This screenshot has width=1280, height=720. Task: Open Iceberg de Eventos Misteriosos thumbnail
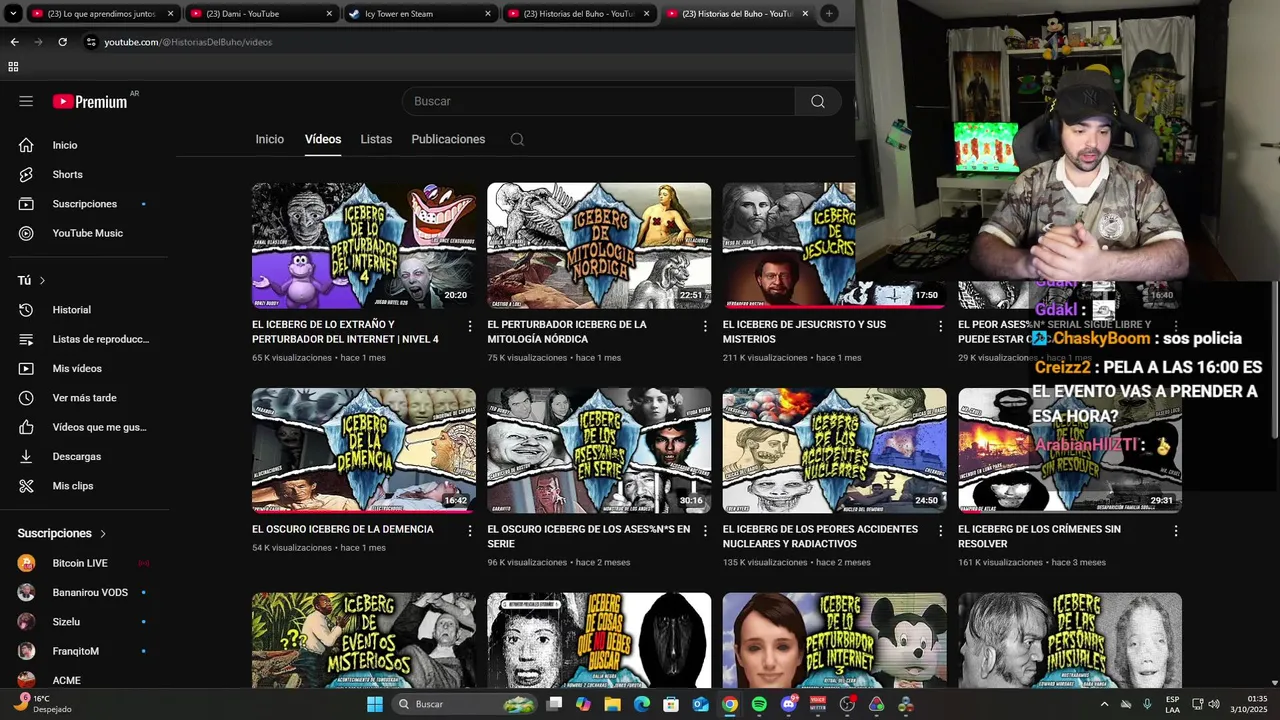(x=364, y=640)
